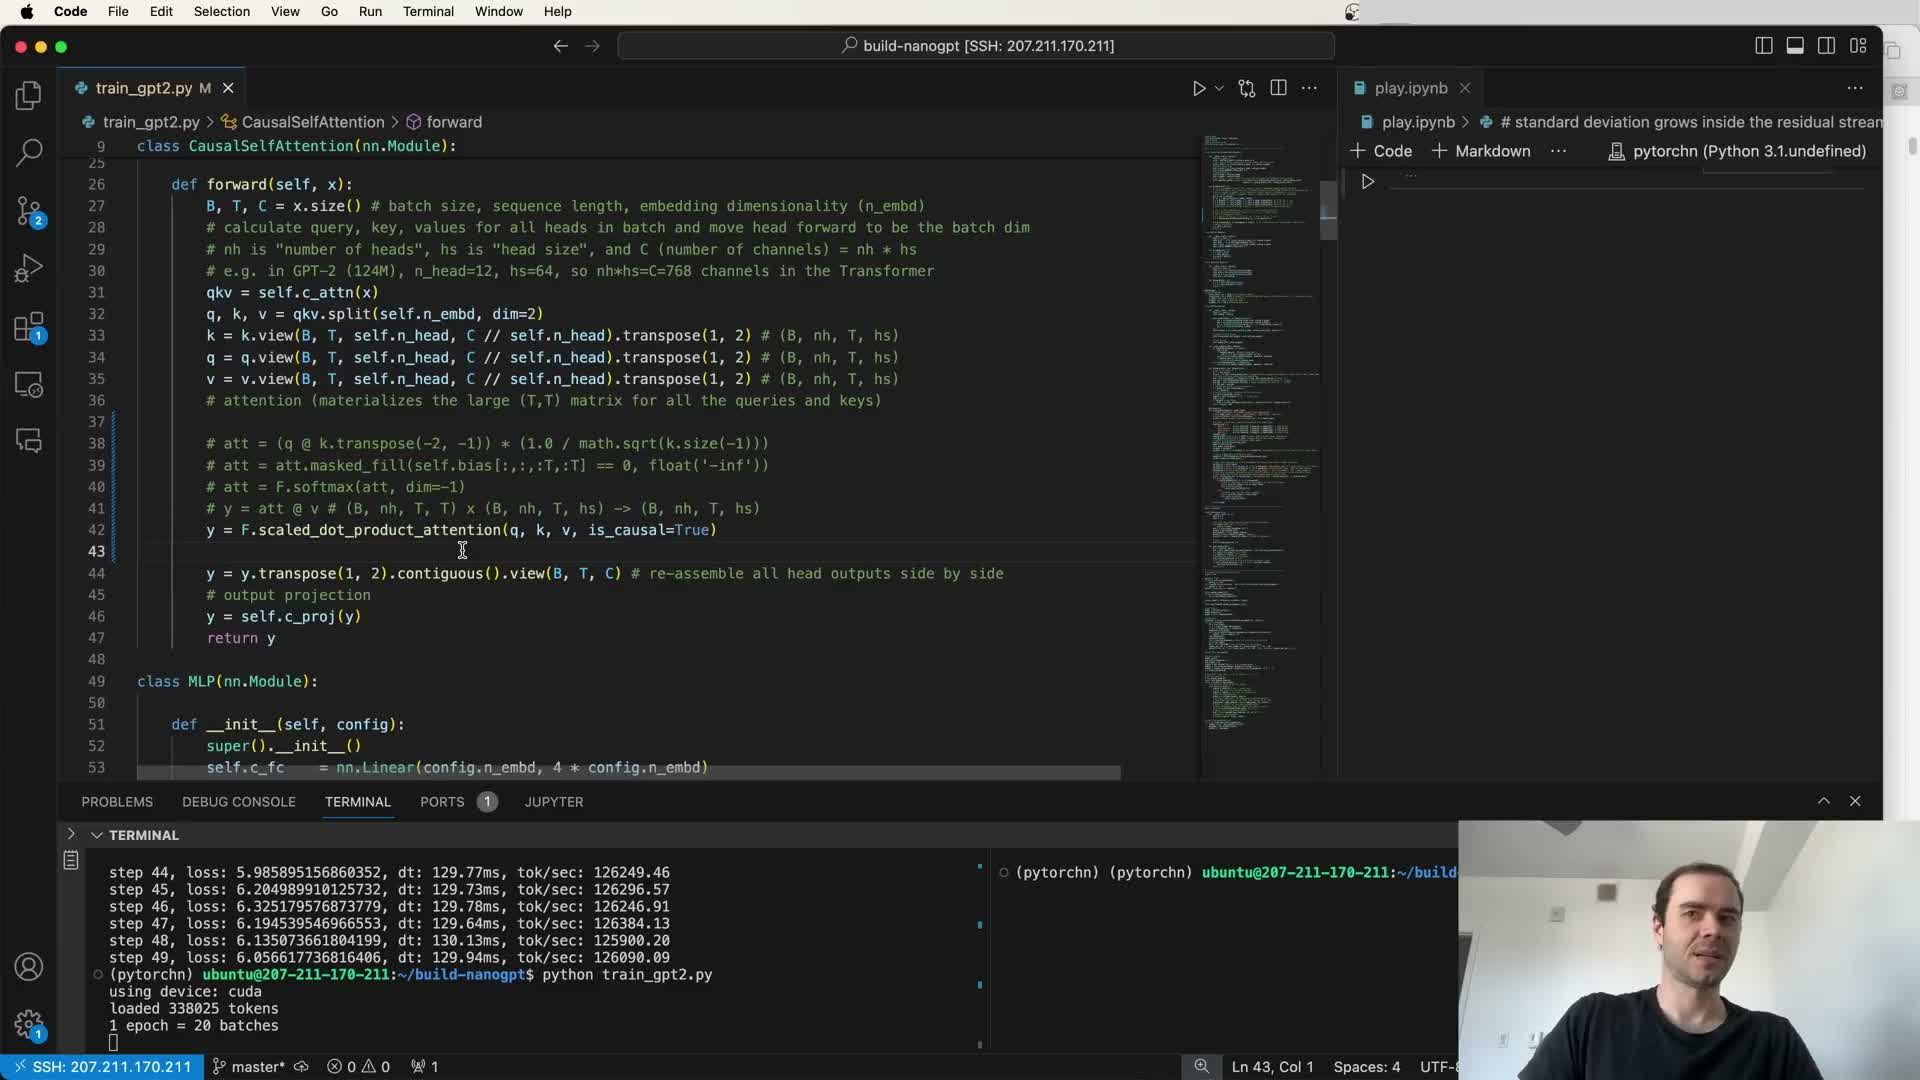
Task: Open the Run and Debug view icon
Action: (x=29, y=268)
